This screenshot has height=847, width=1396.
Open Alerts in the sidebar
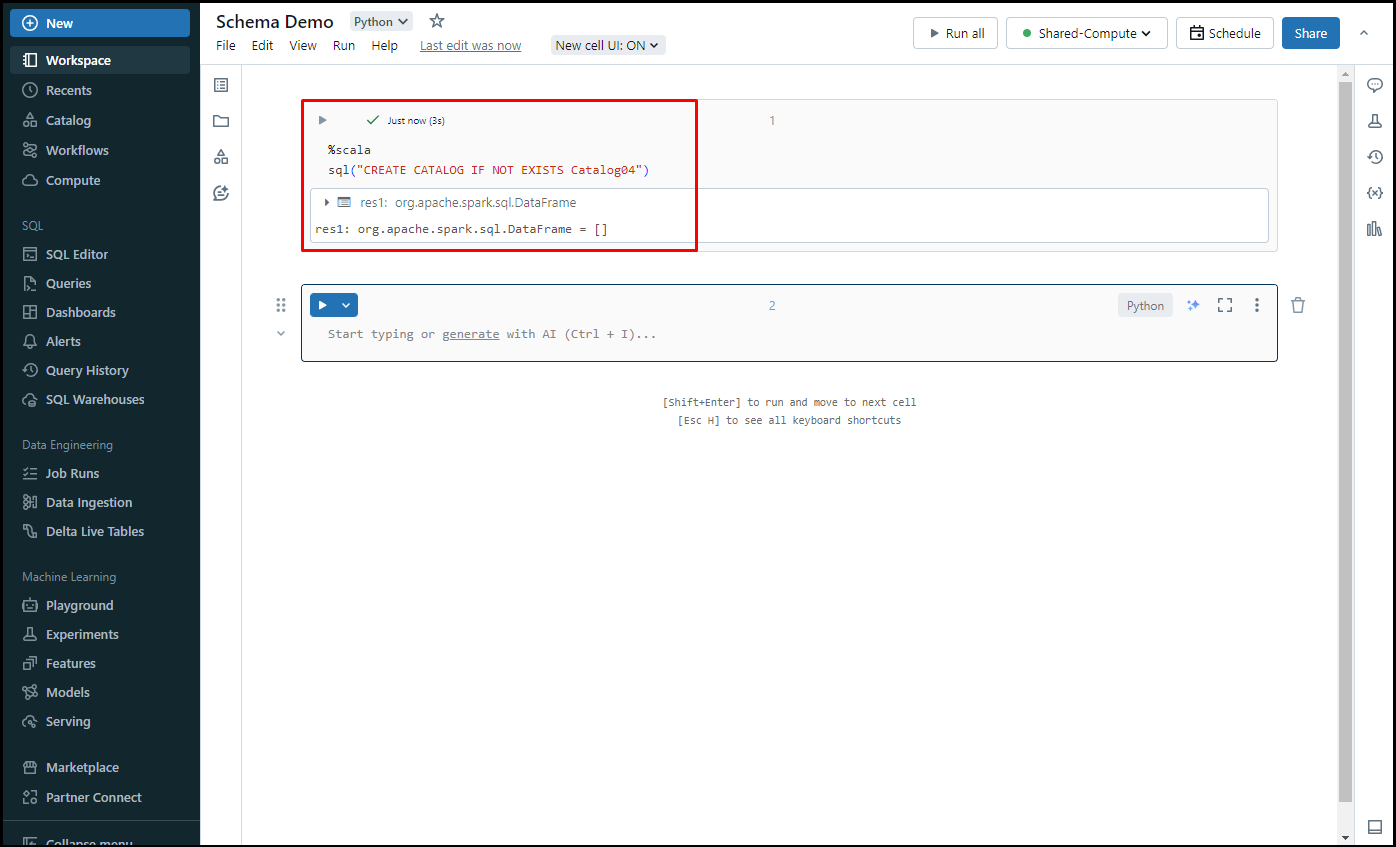pyautogui.click(x=100, y=341)
